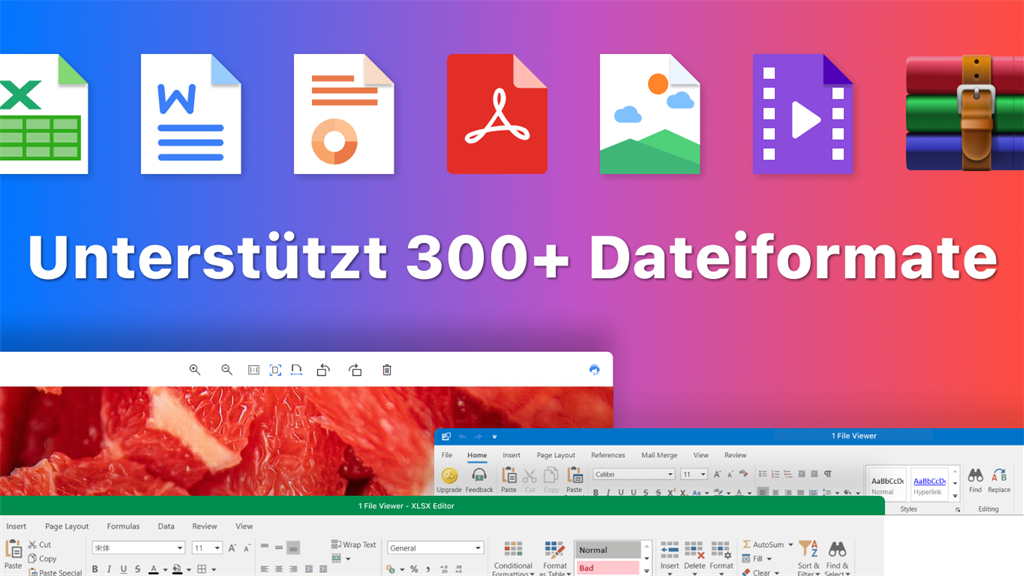Toggle Bold in the XLSX Editor ribbon
1024x576 pixels.
coord(95,569)
